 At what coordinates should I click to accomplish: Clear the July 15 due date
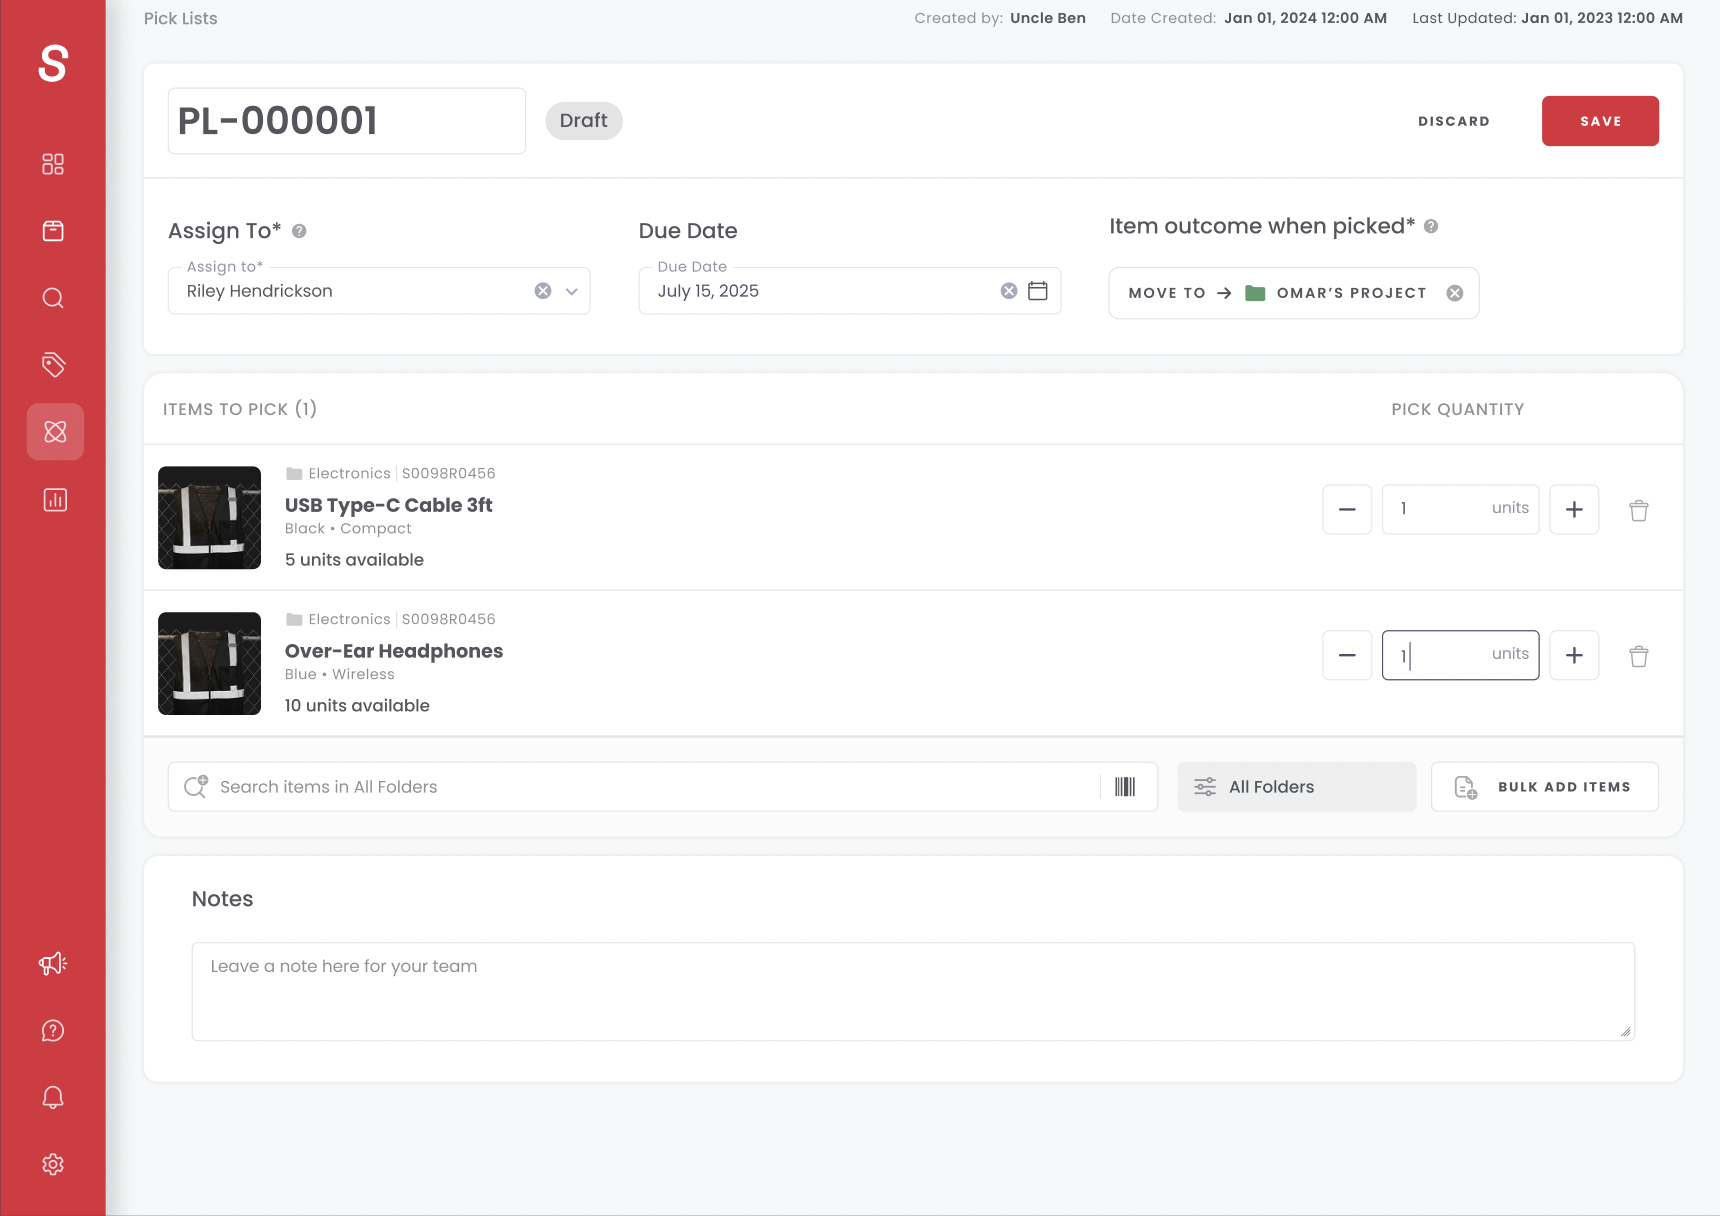[1008, 290]
